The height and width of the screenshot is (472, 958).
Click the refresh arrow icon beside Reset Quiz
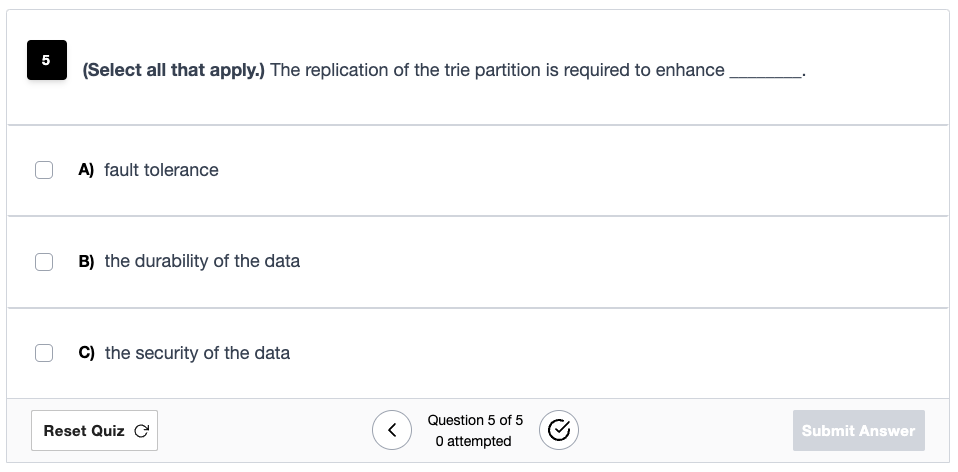[x=141, y=431]
